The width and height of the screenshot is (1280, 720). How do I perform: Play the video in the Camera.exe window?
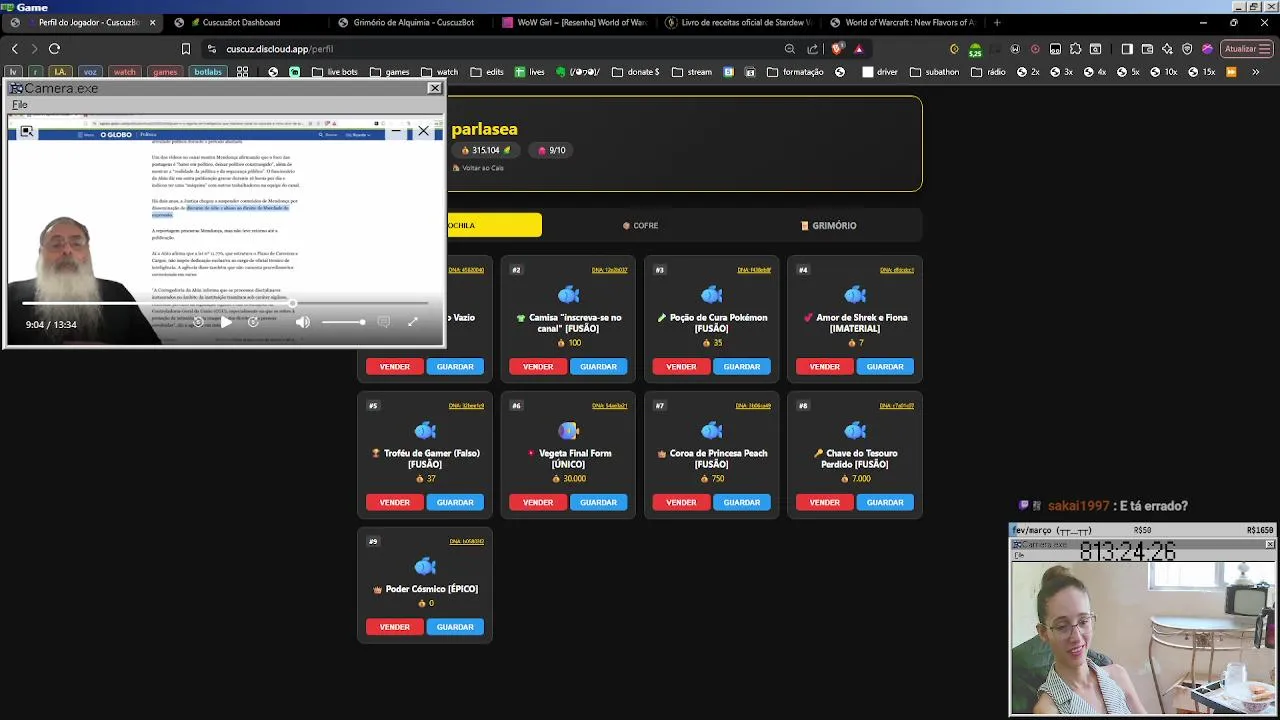226,322
